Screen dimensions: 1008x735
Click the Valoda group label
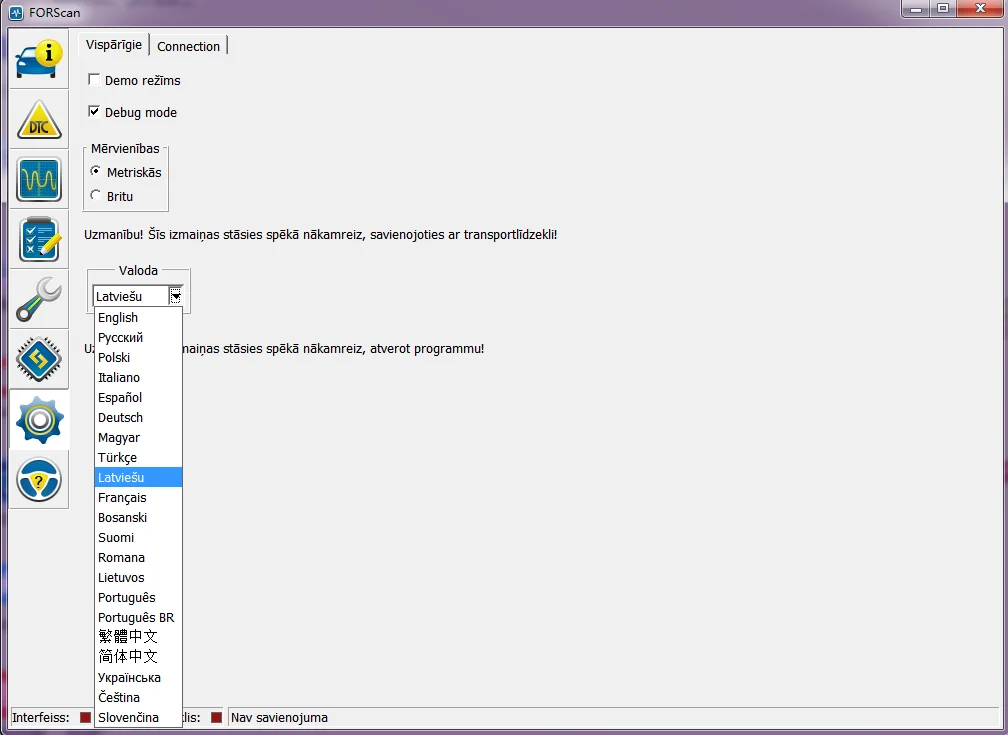click(138, 270)
